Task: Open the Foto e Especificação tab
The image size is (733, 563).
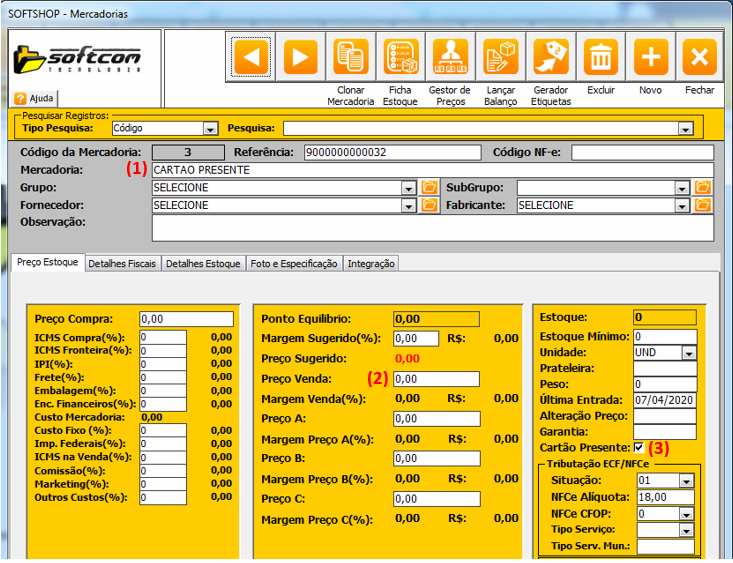Action: coord(293,264)
